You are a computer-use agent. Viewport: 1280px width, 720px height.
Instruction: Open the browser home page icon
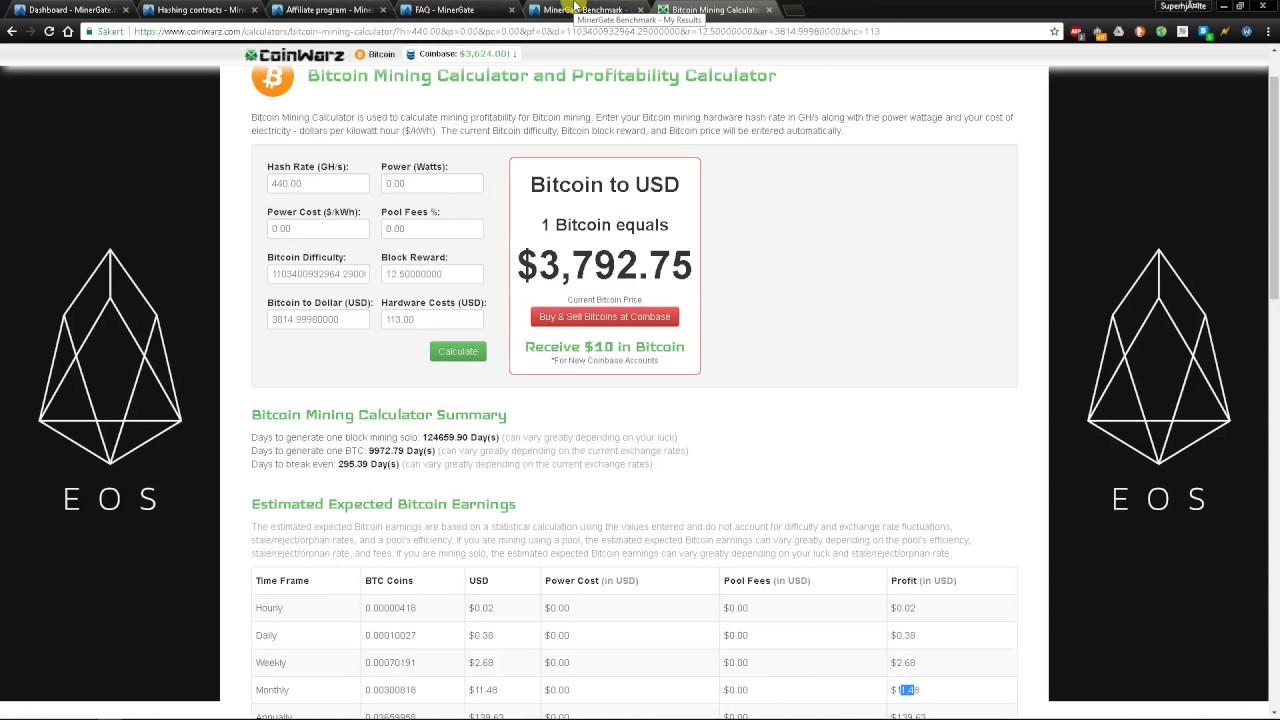68,31
